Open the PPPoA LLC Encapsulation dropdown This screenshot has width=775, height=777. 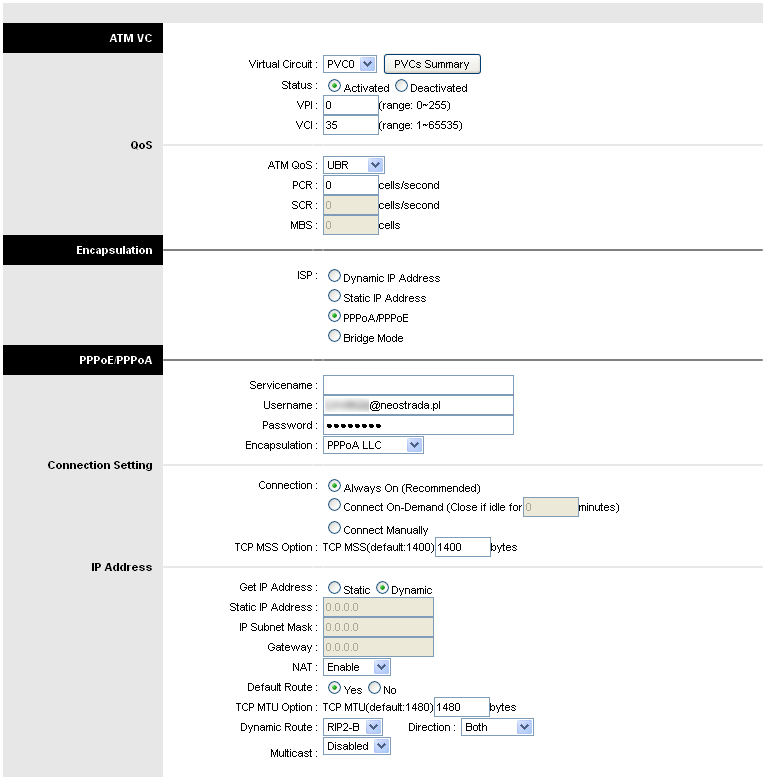(373, 445)
